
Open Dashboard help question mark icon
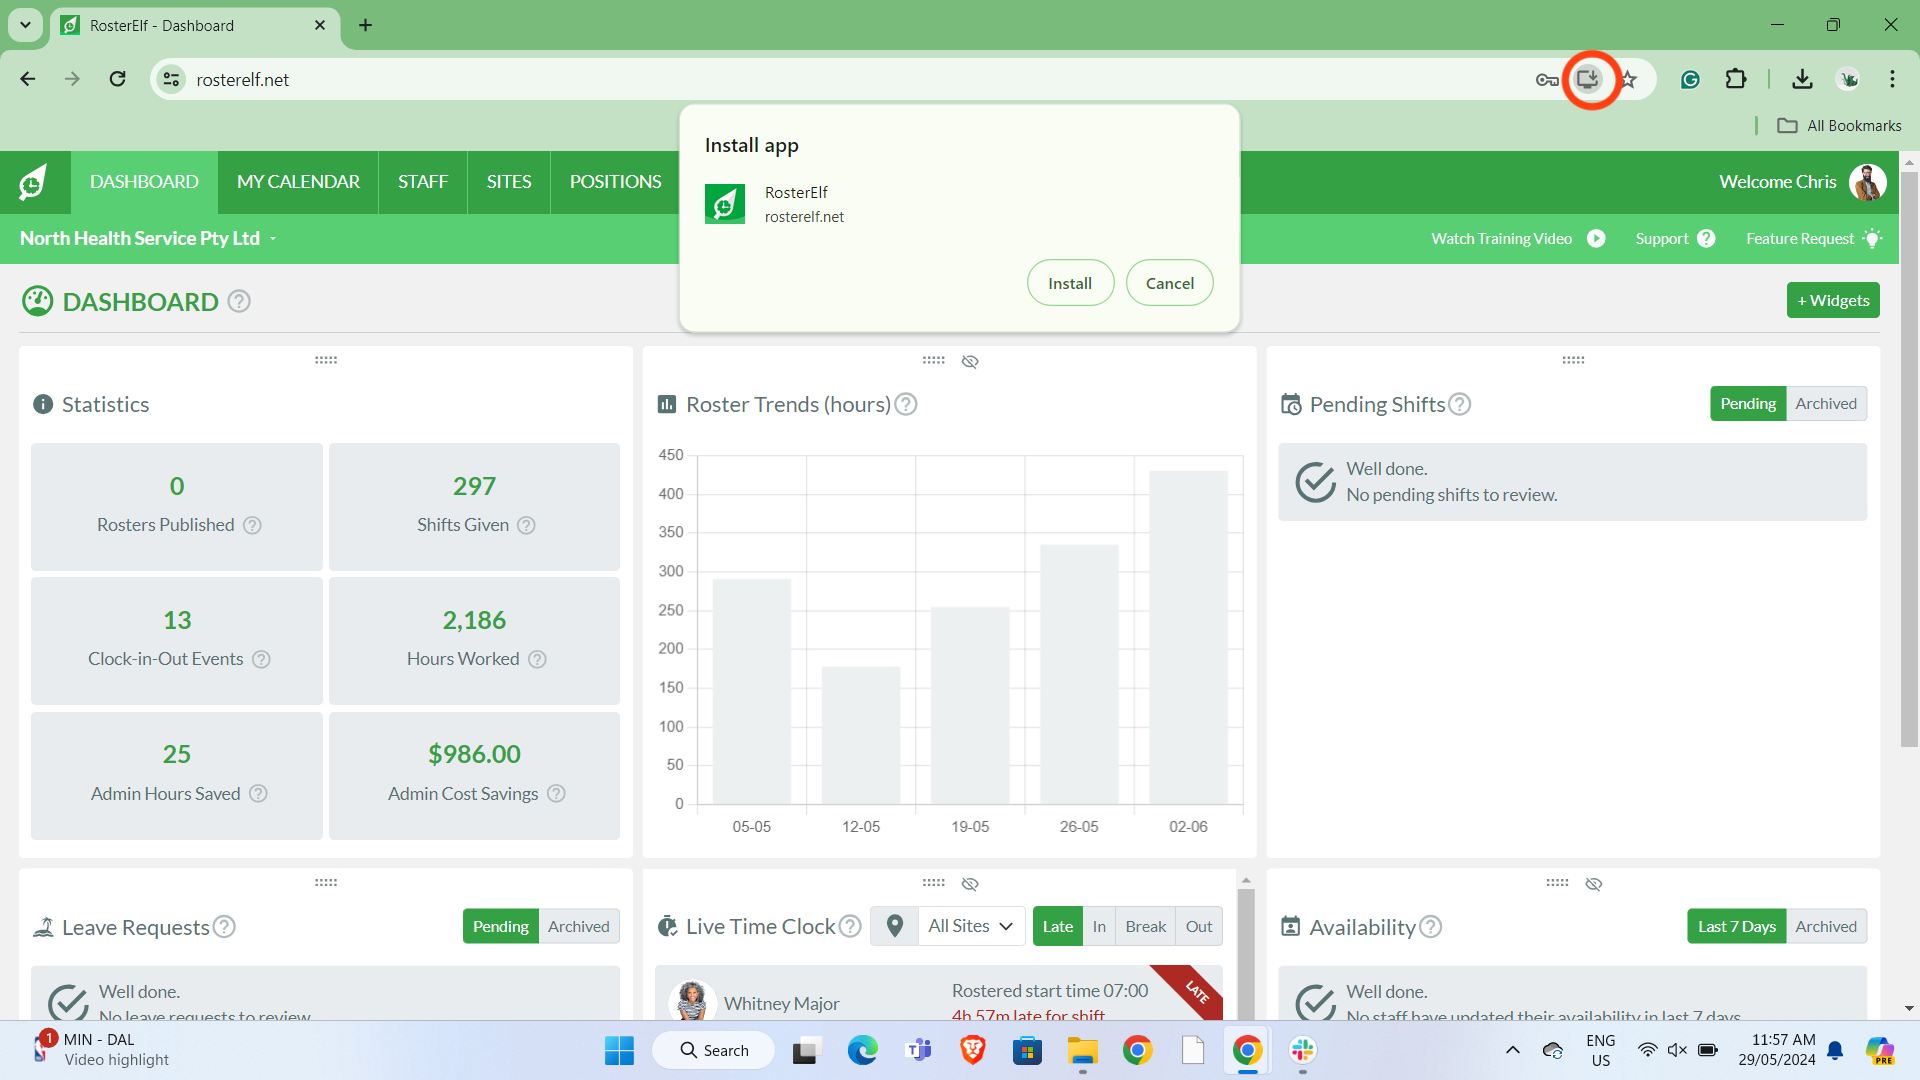coord(239,301)
